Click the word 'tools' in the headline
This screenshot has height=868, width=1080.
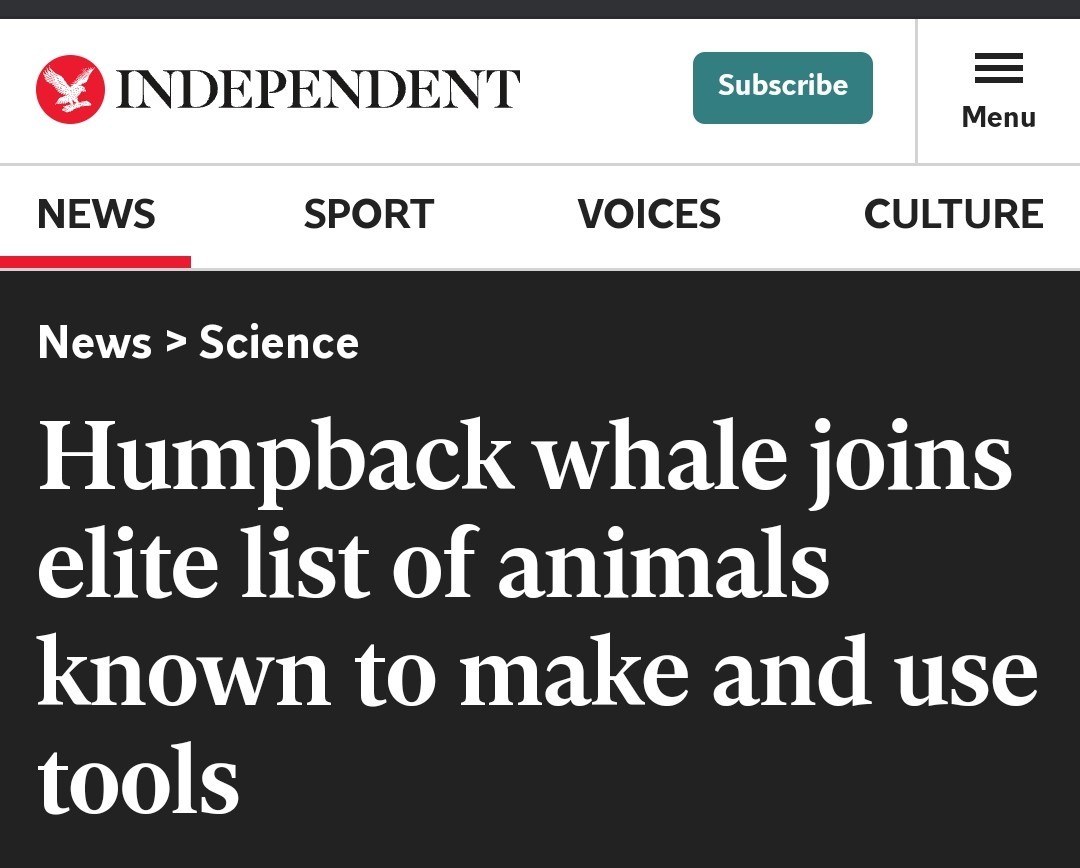[139, 781]
